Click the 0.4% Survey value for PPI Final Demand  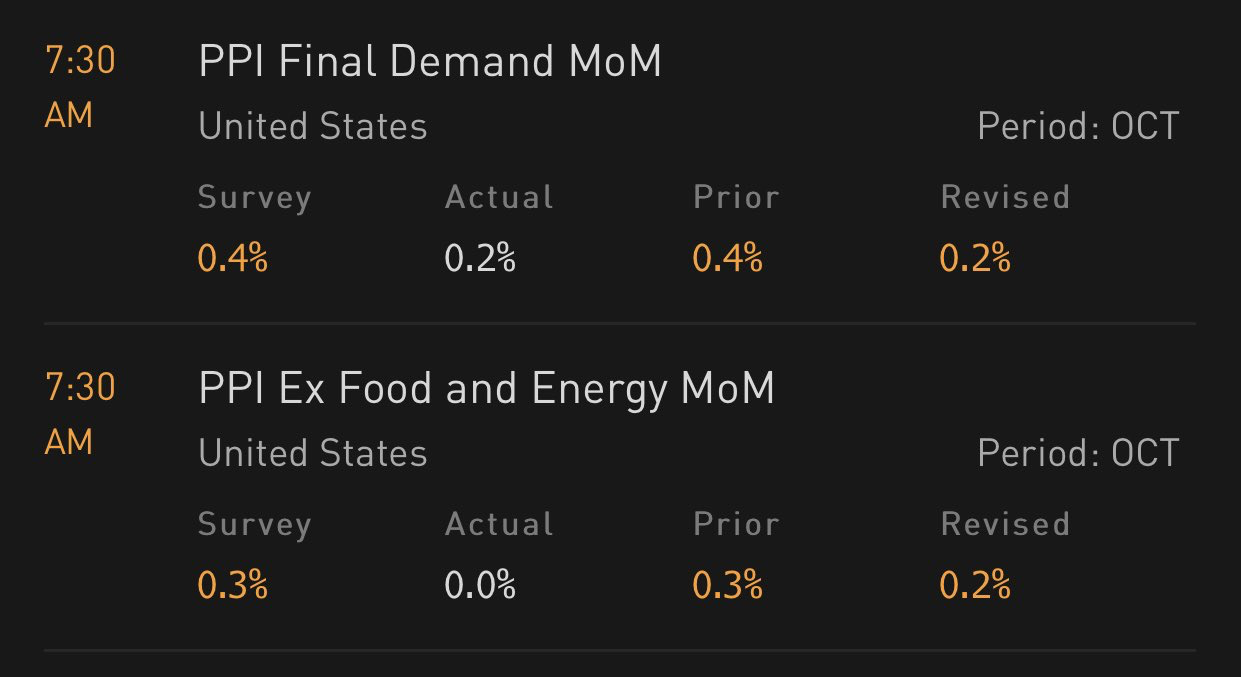tap(233, 259)
